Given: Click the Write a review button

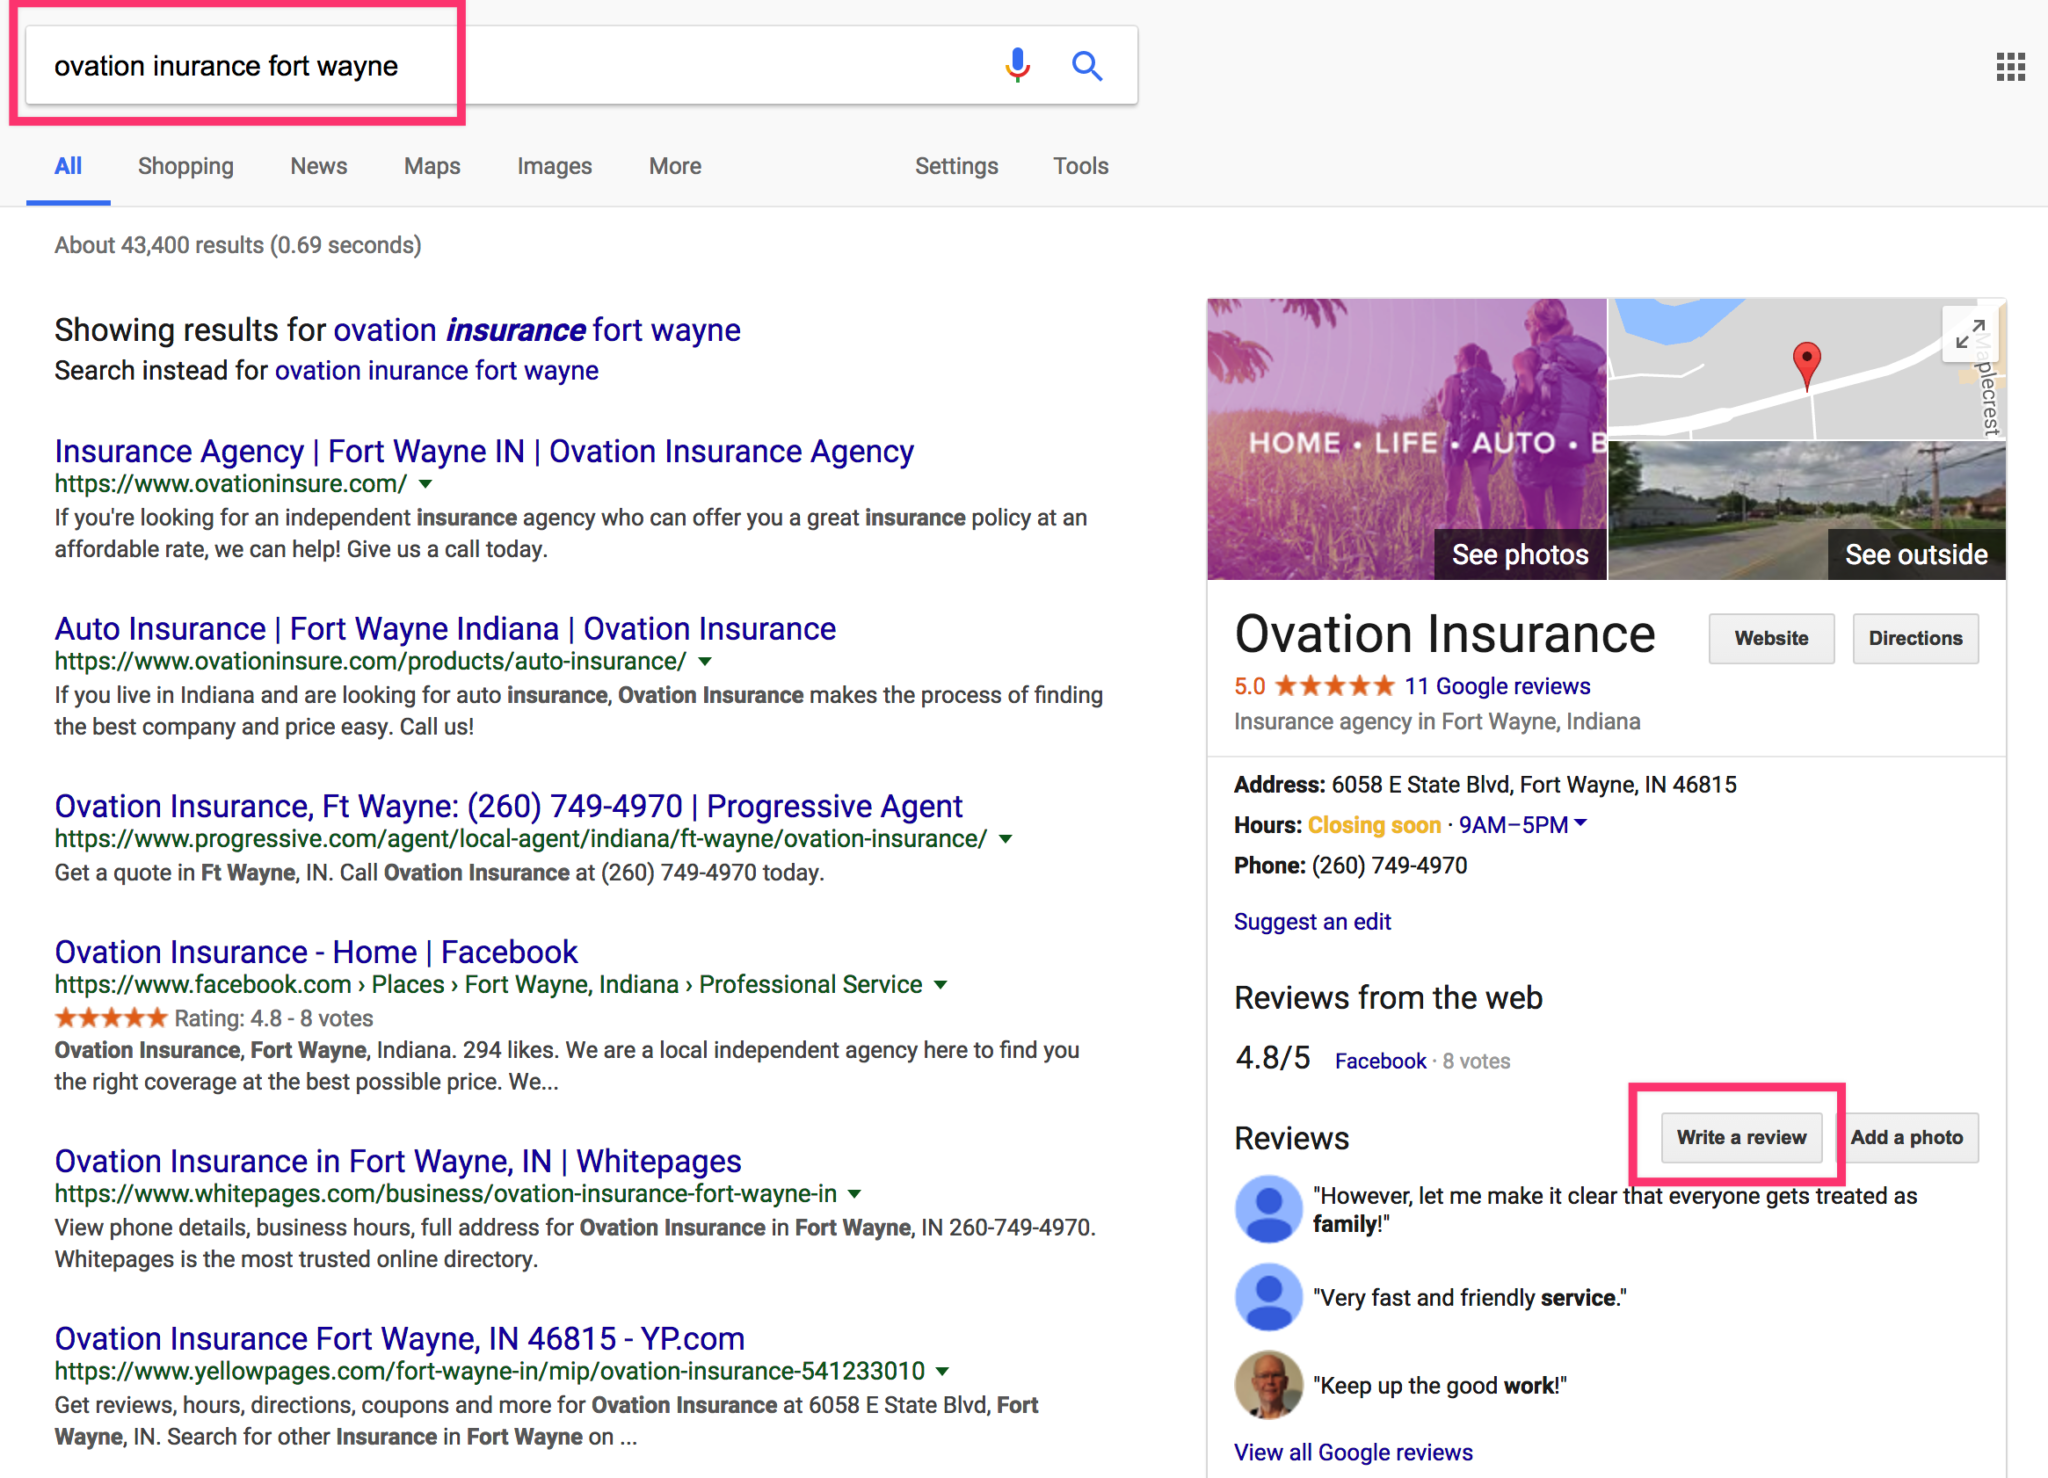Looking at the screenshot, I should [1741, 1137].
